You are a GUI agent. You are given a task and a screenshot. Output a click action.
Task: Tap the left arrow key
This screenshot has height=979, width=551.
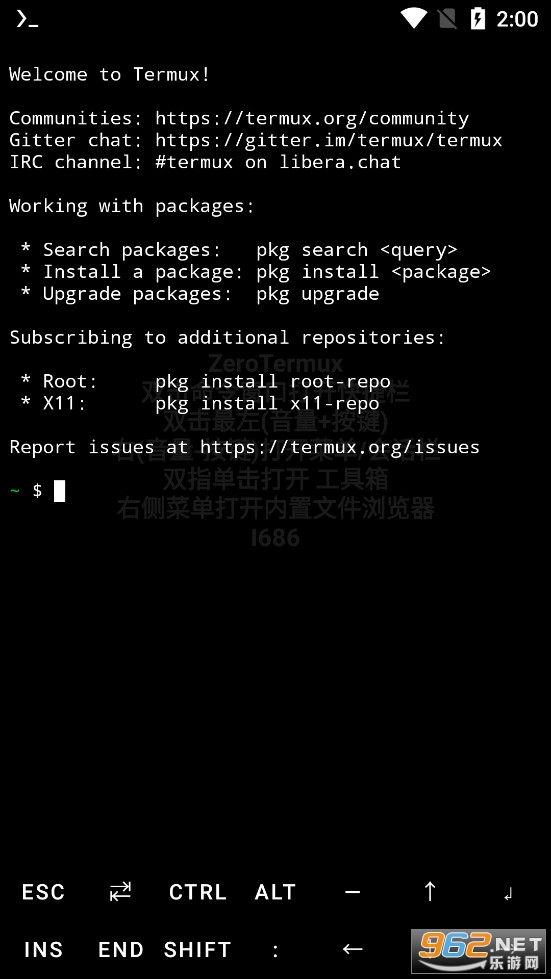pos(353,950)
